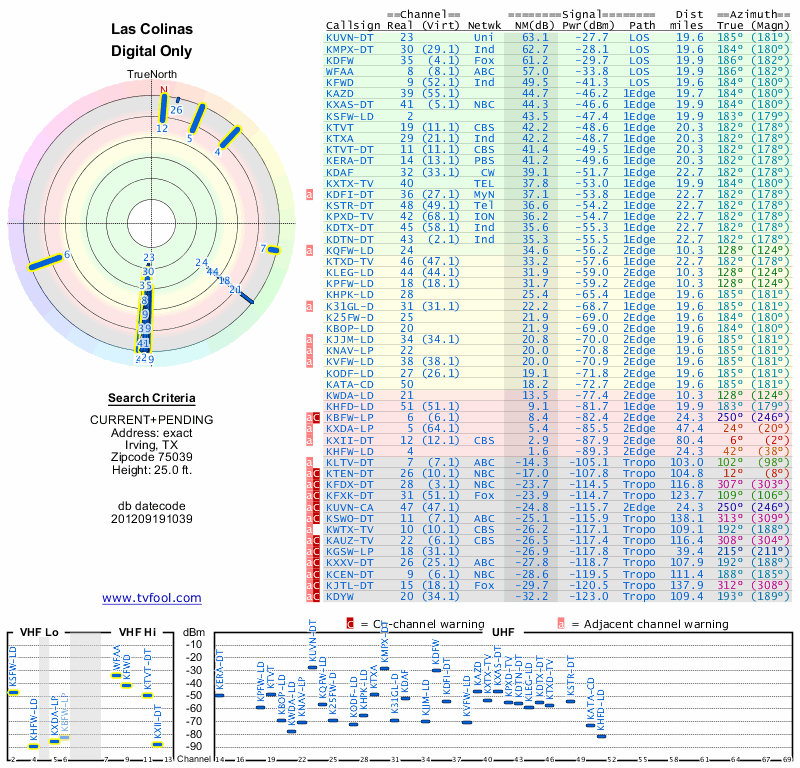
Task: Click the 'Path' column header
Action: point(642,26)
